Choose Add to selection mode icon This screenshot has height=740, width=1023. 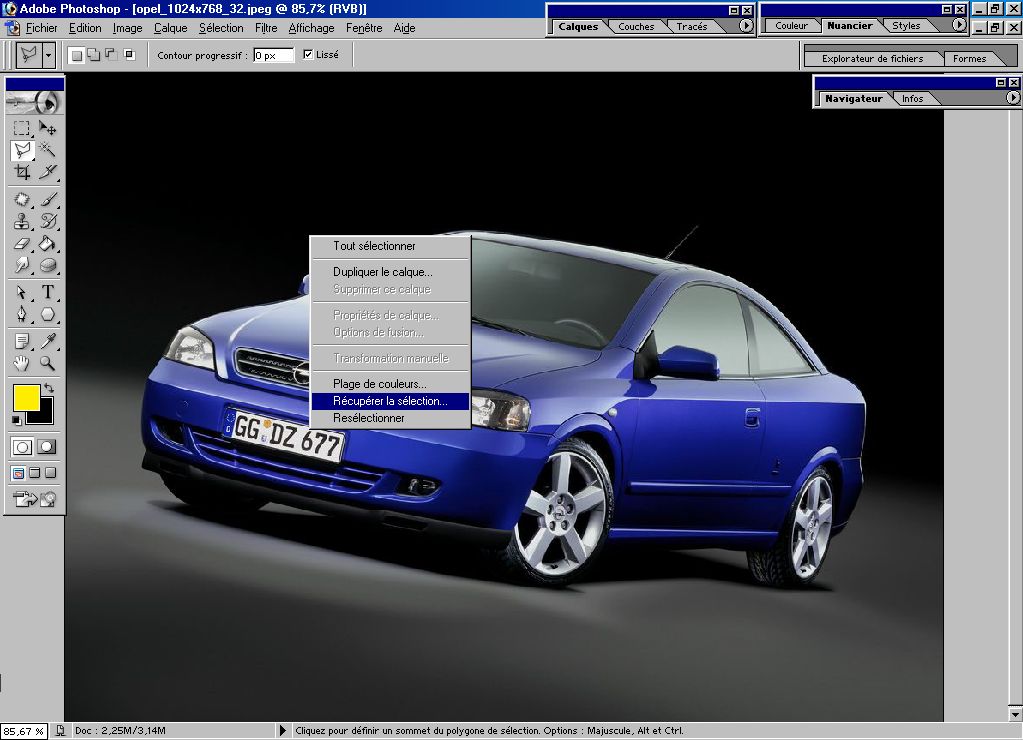click(94, 55)
